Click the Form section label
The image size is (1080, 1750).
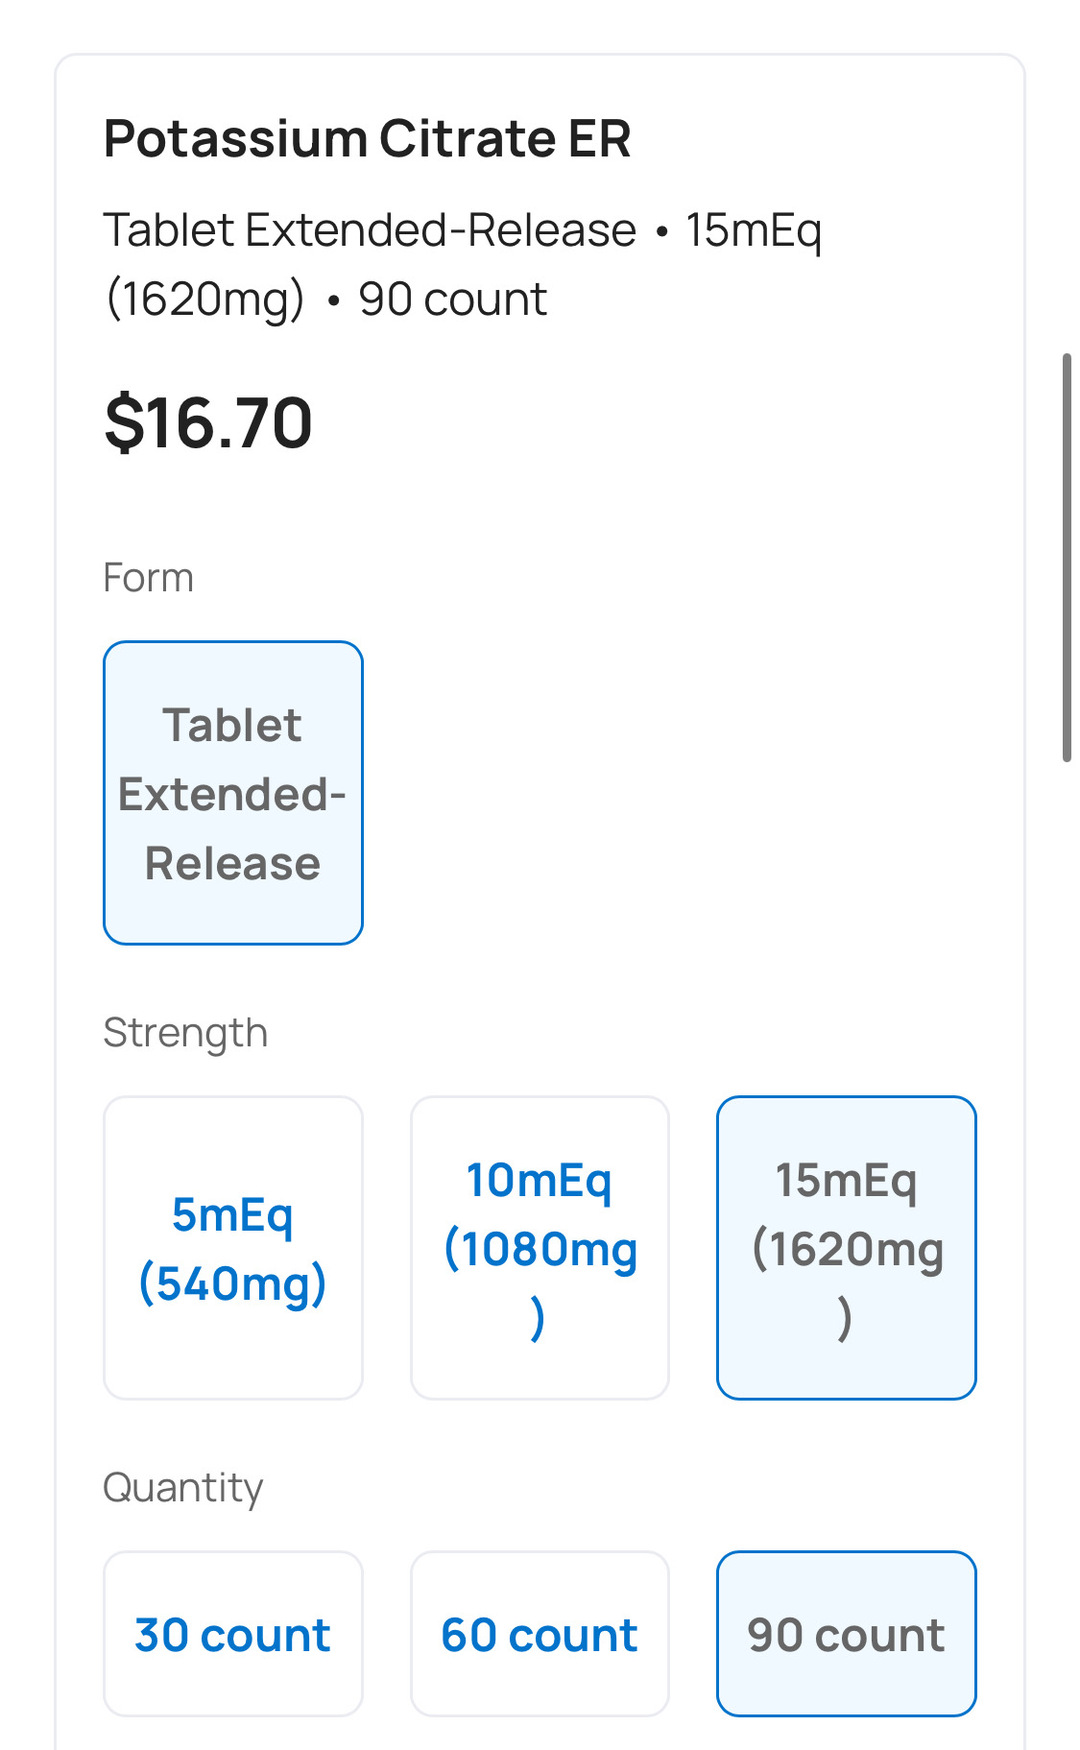click(148, 578)
